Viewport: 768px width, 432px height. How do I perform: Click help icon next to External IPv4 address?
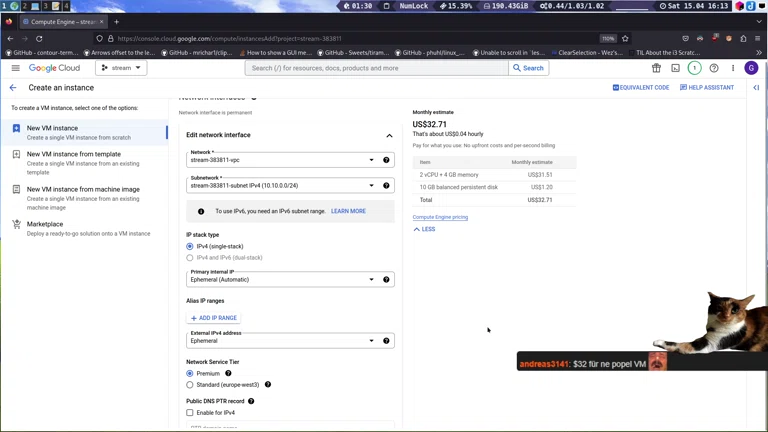[386, 341]
